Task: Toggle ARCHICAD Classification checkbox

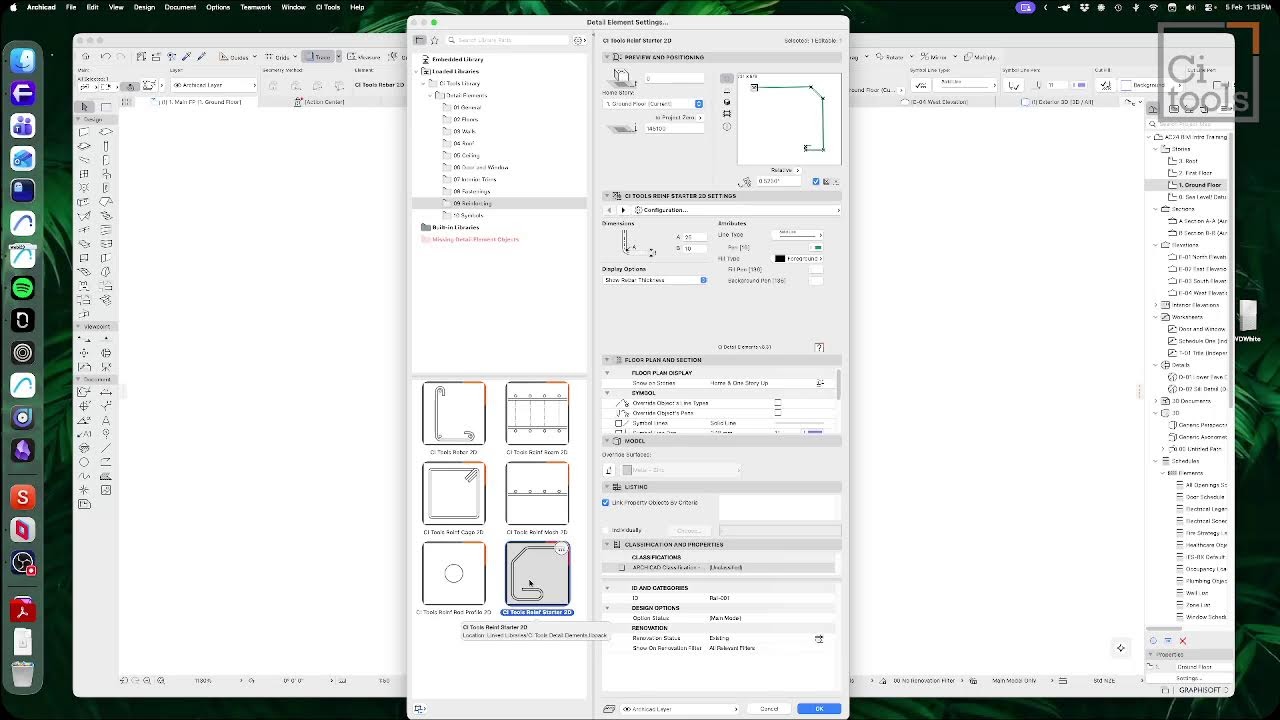Action: point(621,568)
